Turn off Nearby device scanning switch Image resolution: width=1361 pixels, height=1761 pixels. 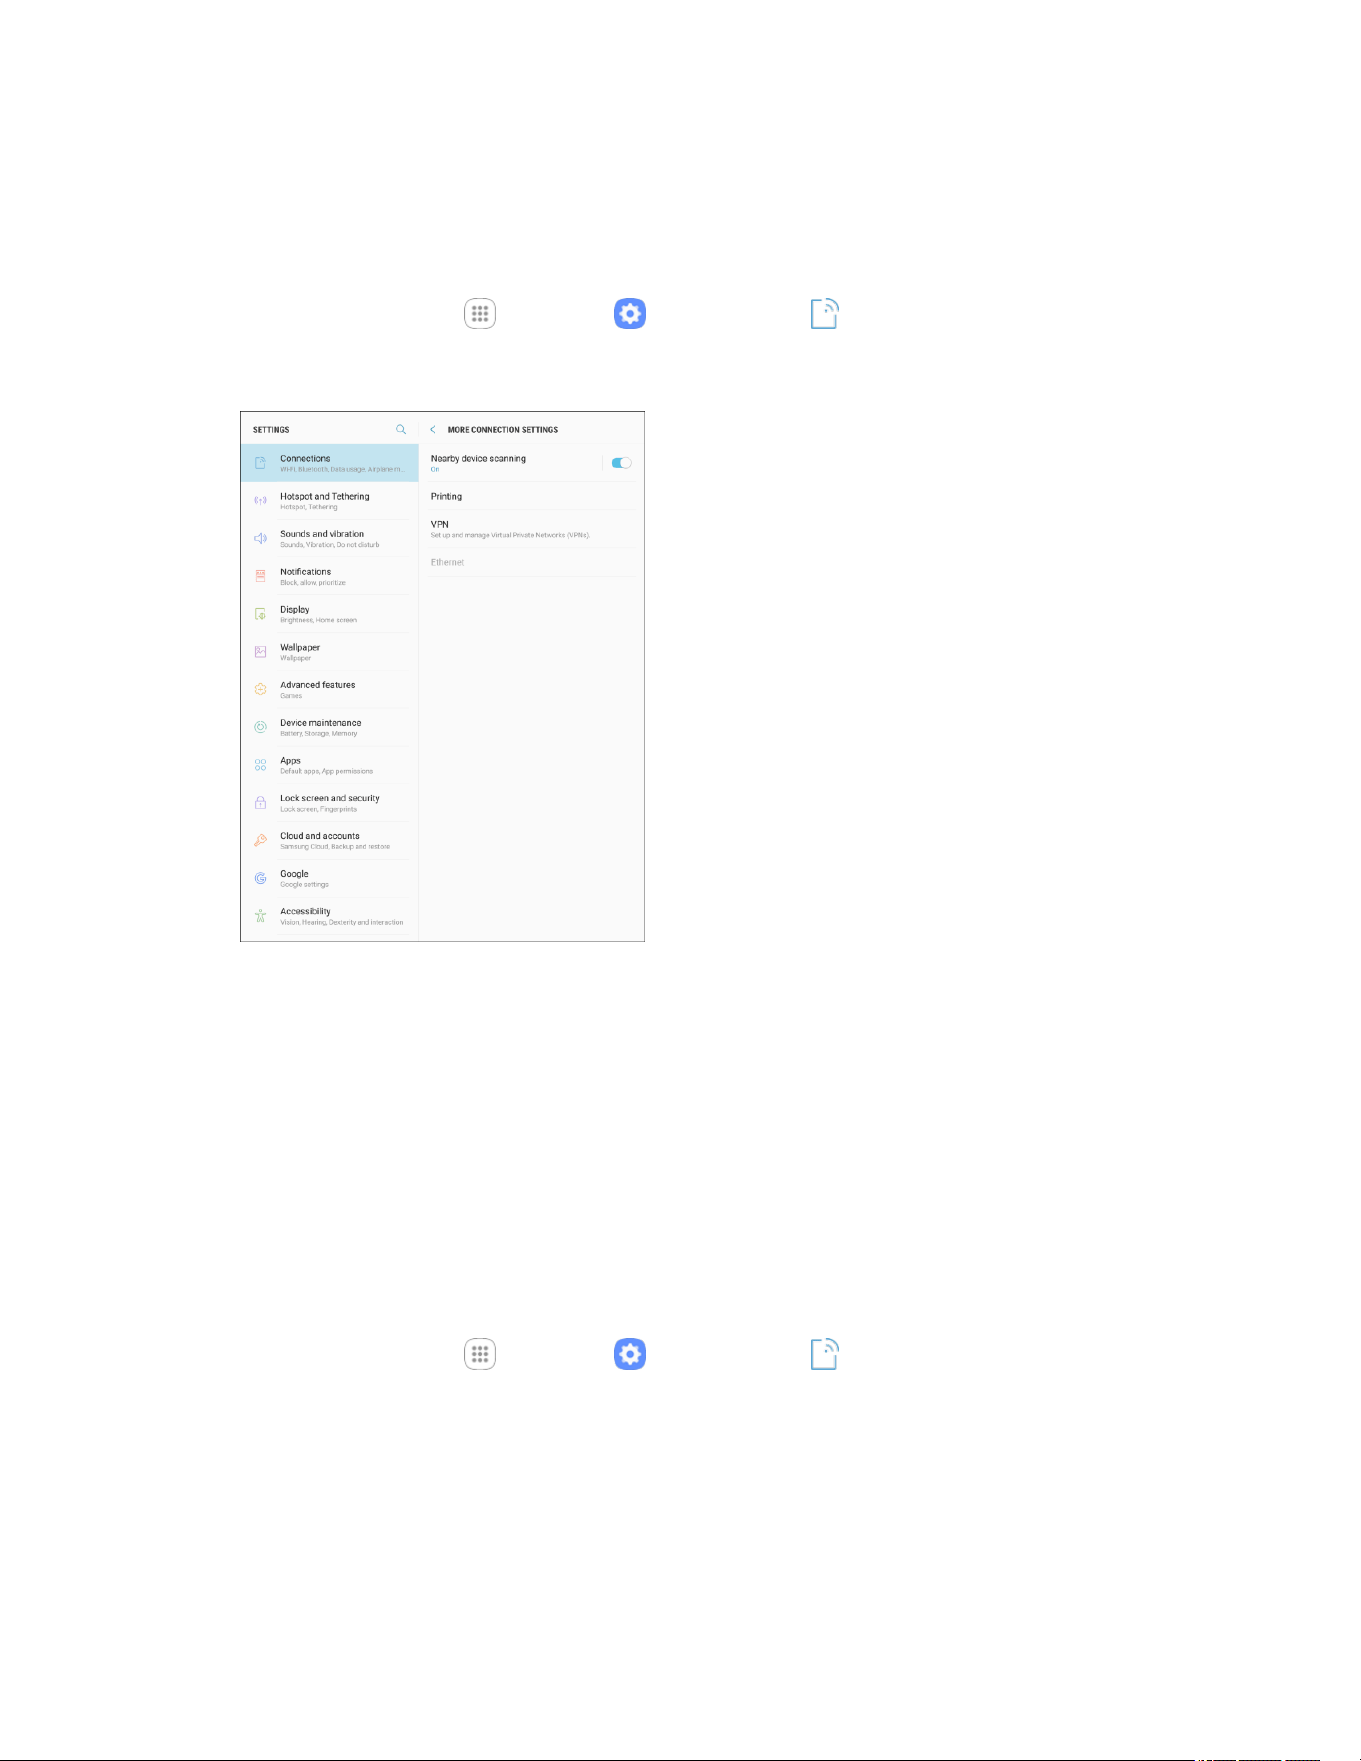621,463
